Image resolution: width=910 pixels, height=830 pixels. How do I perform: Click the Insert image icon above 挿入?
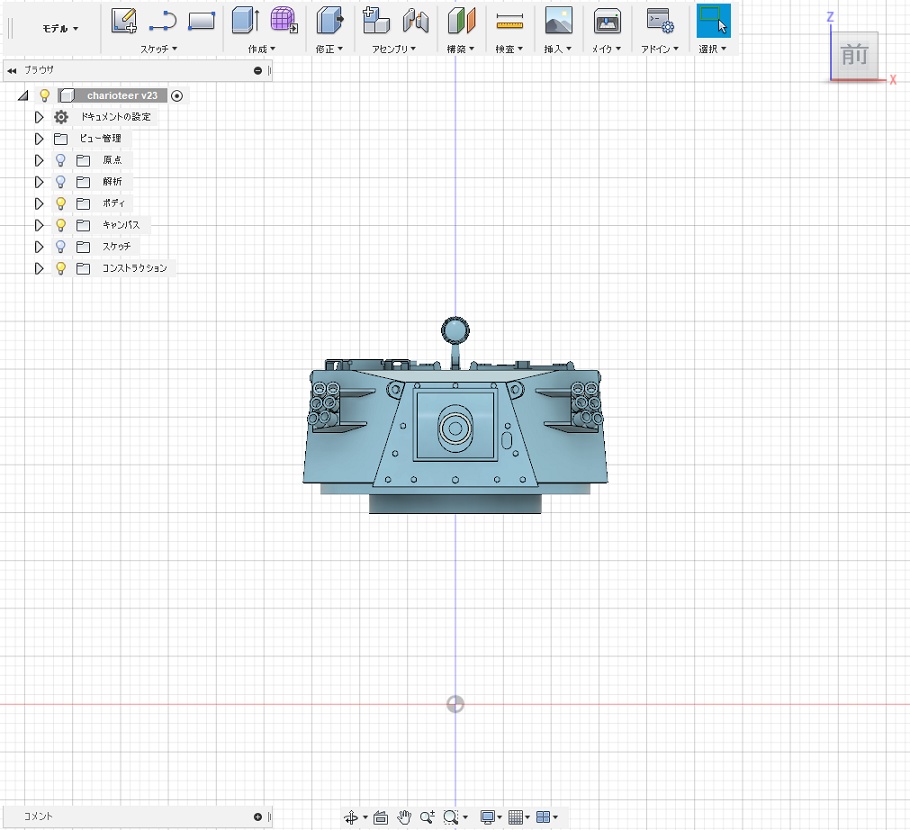pos(558,20)
